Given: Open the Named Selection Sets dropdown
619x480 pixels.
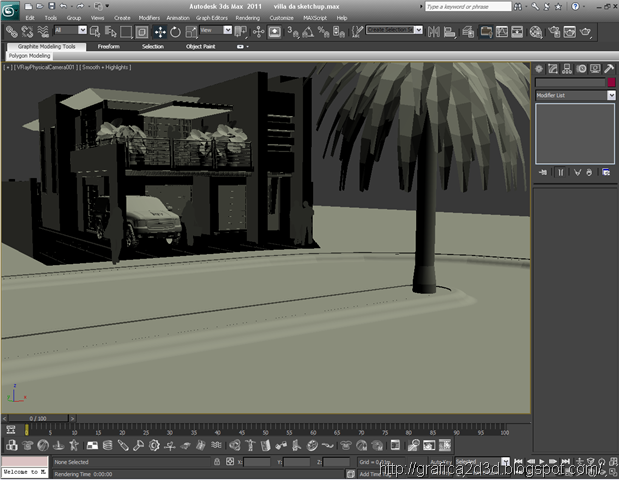Looking at the screenshot, I should pos(394,31).
